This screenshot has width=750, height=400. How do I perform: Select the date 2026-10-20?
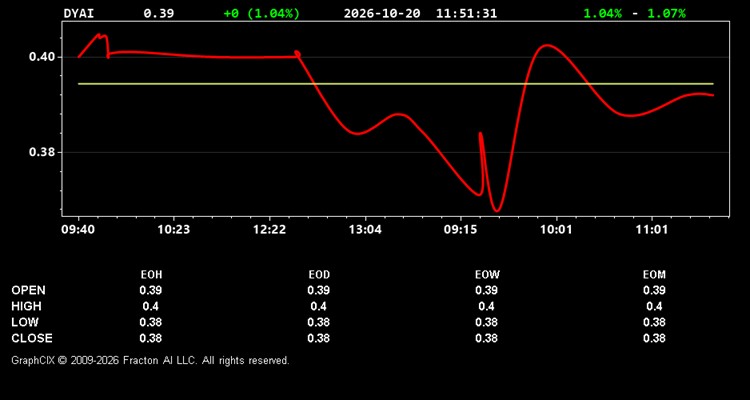382,13
